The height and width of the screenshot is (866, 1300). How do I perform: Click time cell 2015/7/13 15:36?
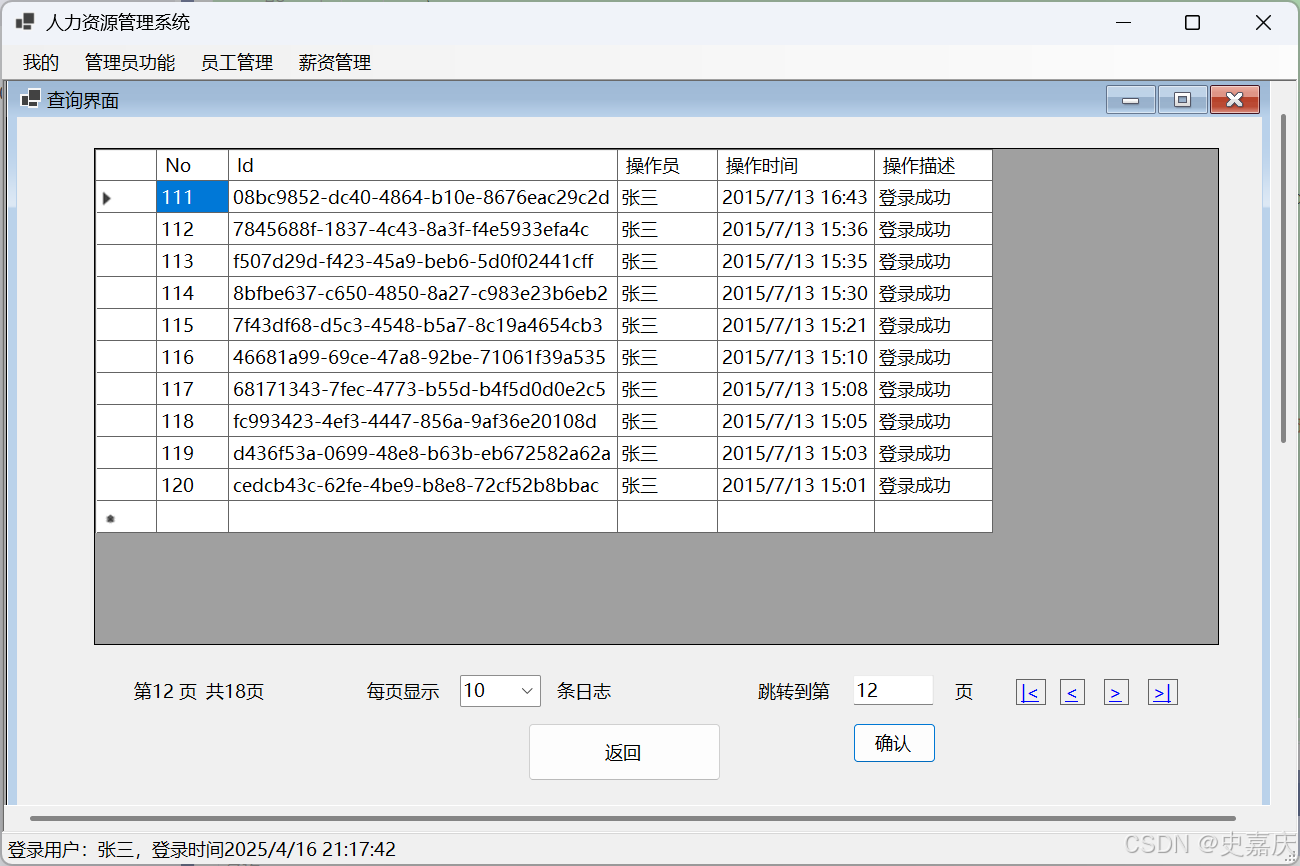pos(796,229)
